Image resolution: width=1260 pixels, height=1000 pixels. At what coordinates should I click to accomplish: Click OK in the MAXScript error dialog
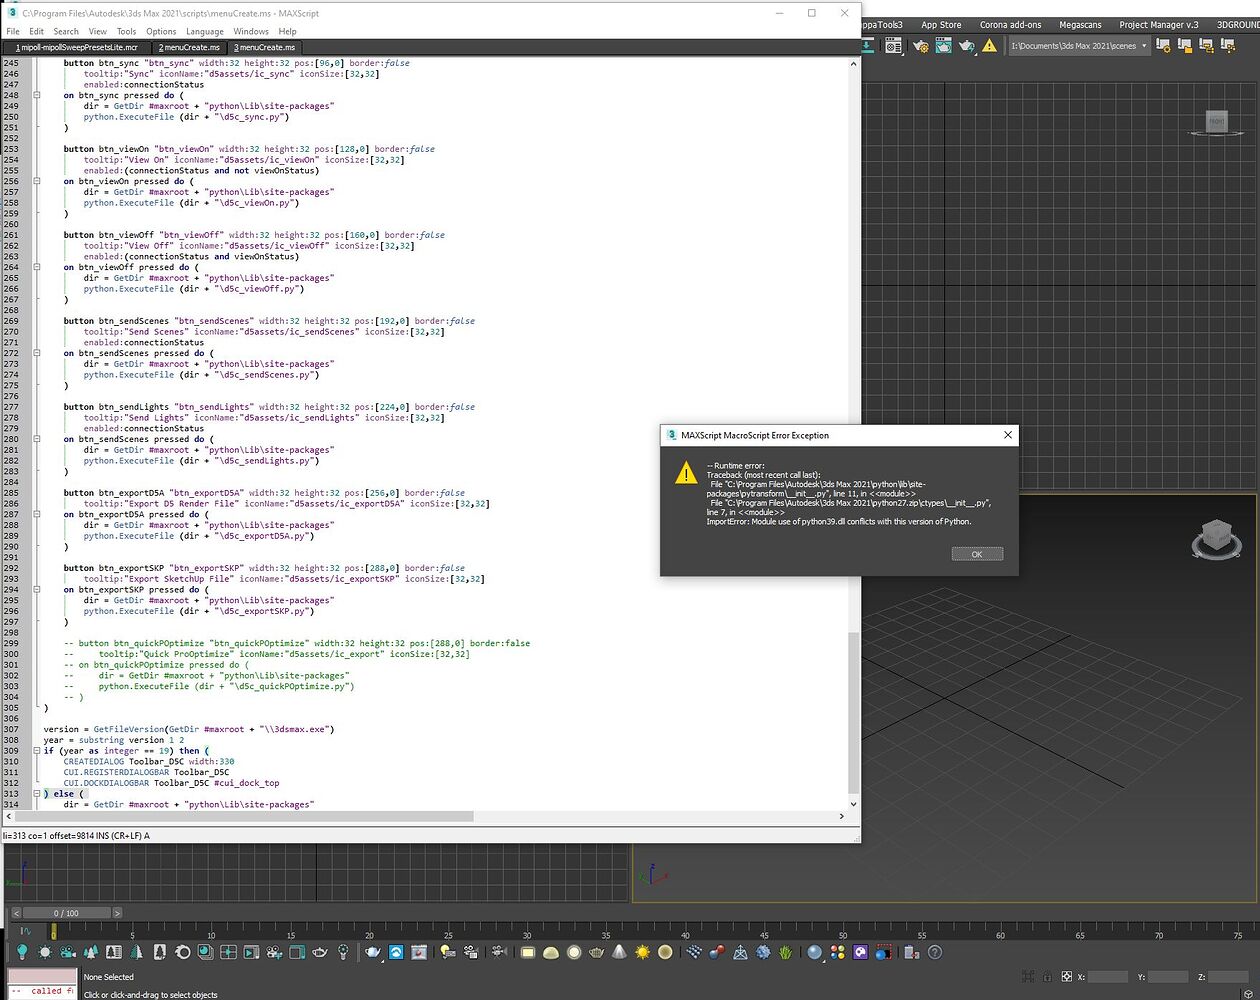pyautogui.click(x=977, y=554)
